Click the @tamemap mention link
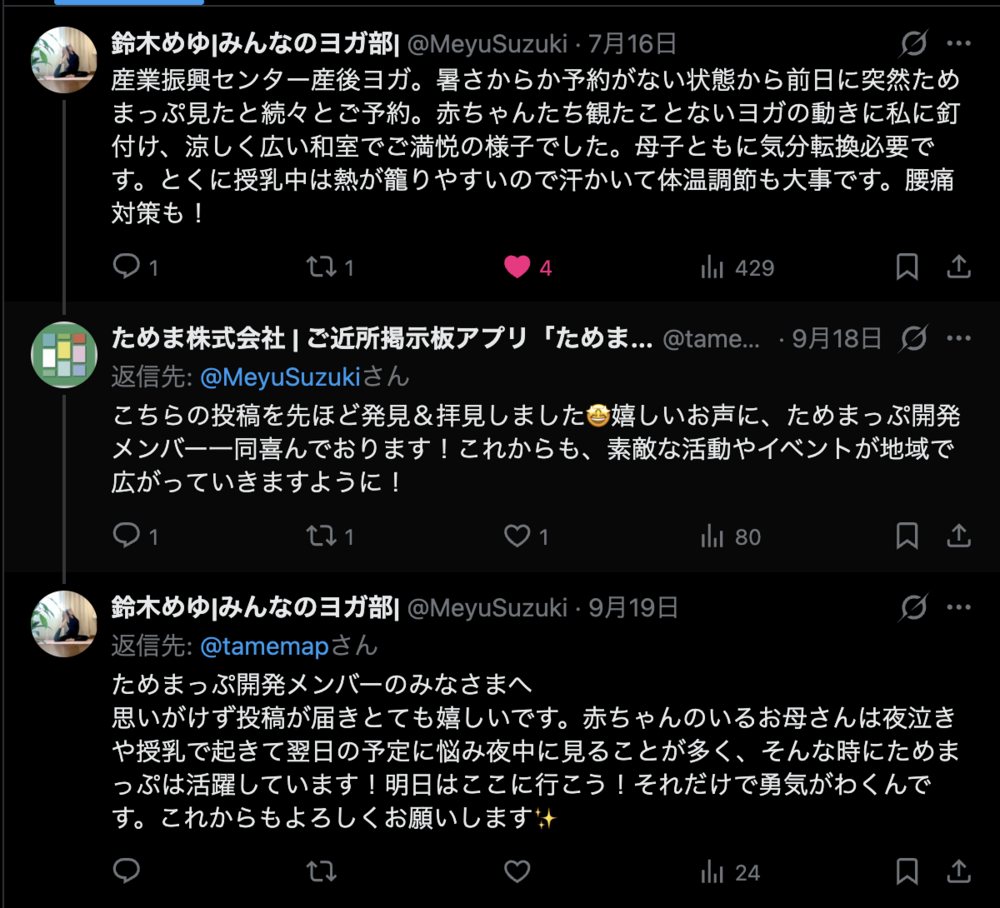This screenshot has width=1000, height=908. (265, 646)
